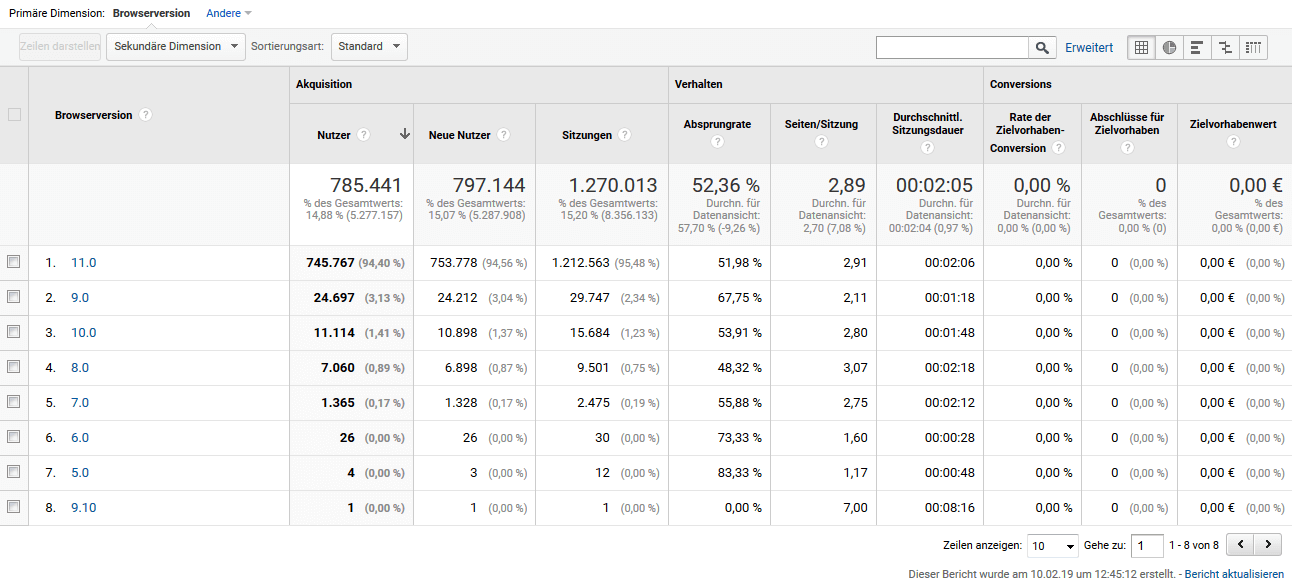Open the Sekundäre Dimension dropdown
Viewport: 1292px width, 587px height.
coord(175,46)
